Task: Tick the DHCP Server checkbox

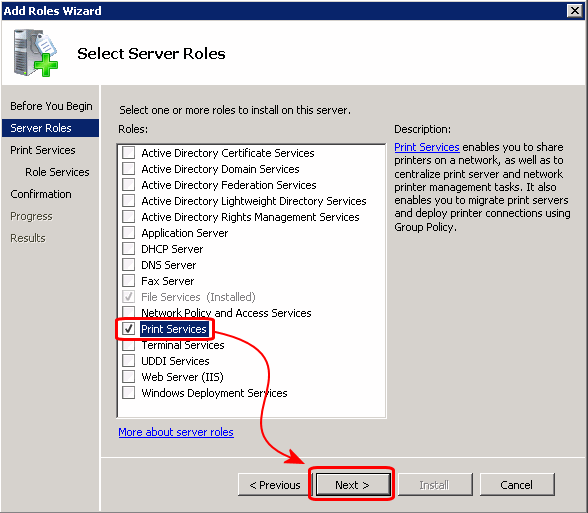Action: coord(129,249)
